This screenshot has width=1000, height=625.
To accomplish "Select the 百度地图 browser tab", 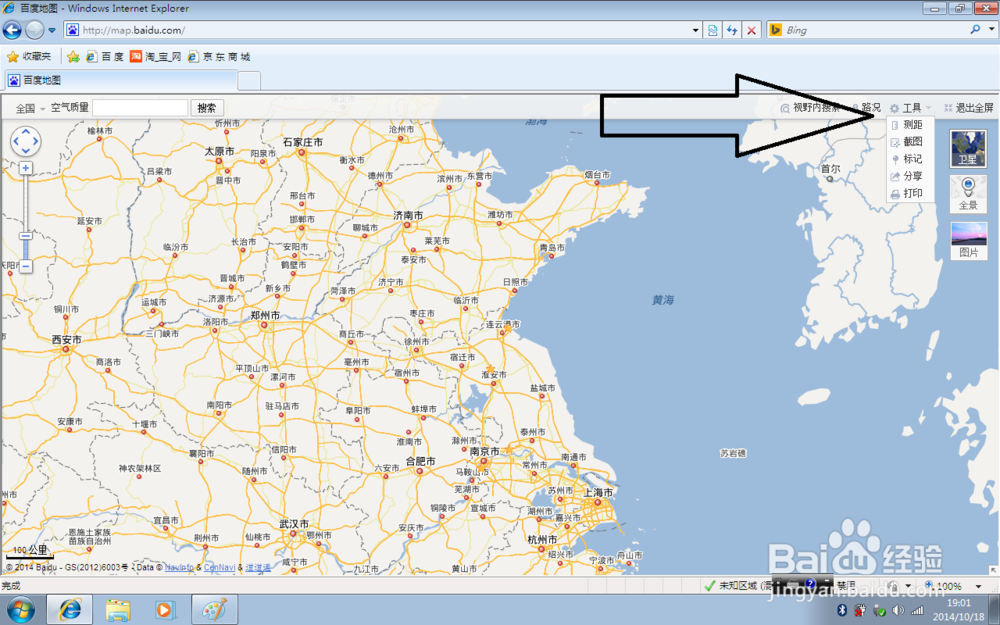I will [x=120, y=80].
